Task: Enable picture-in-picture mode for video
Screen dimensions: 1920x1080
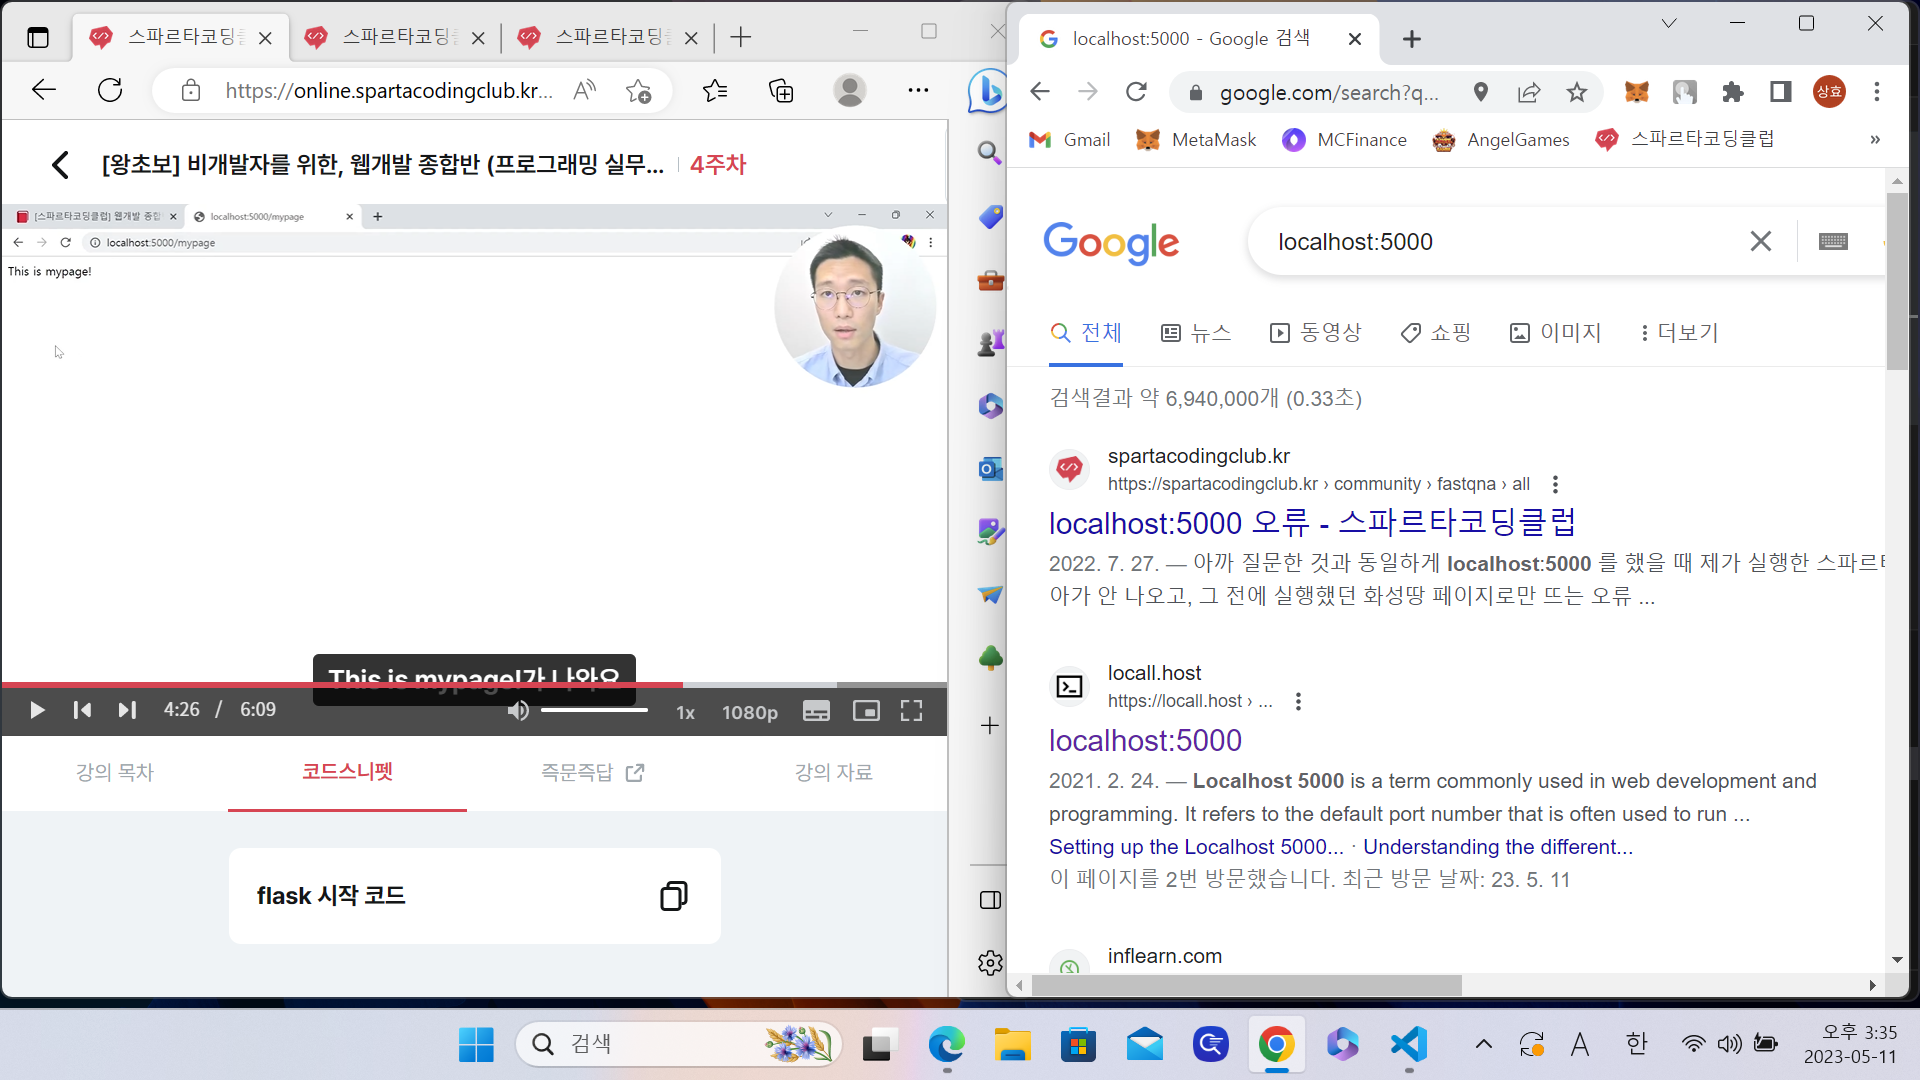Action: coord(866,711)
